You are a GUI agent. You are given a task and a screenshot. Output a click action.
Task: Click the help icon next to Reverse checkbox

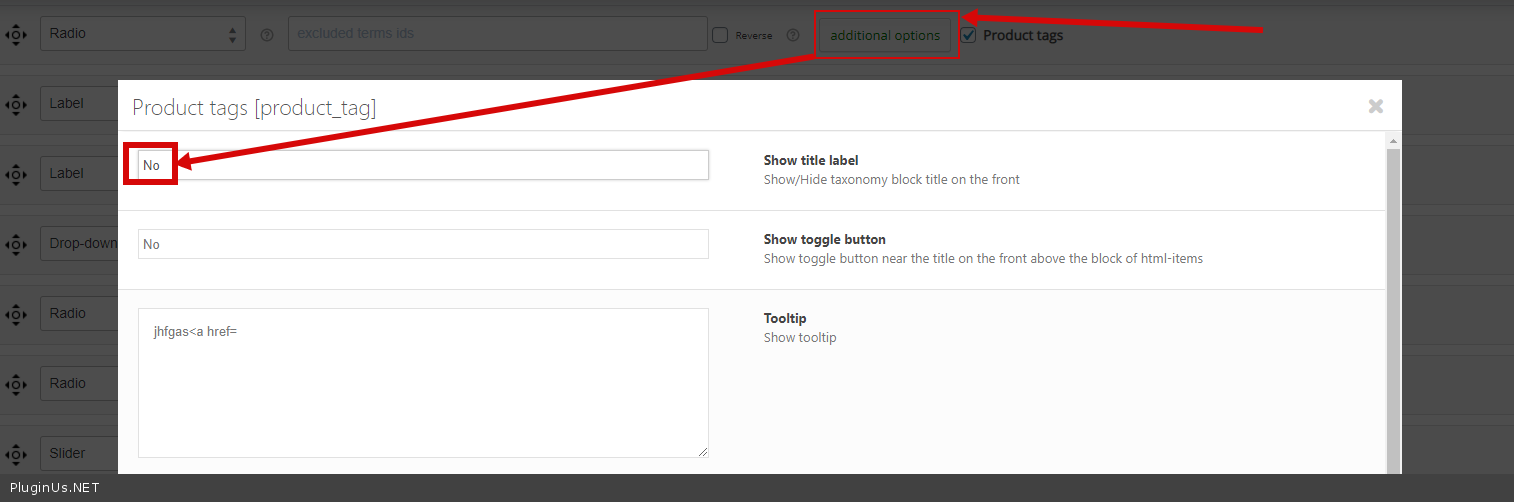point(793,35)
